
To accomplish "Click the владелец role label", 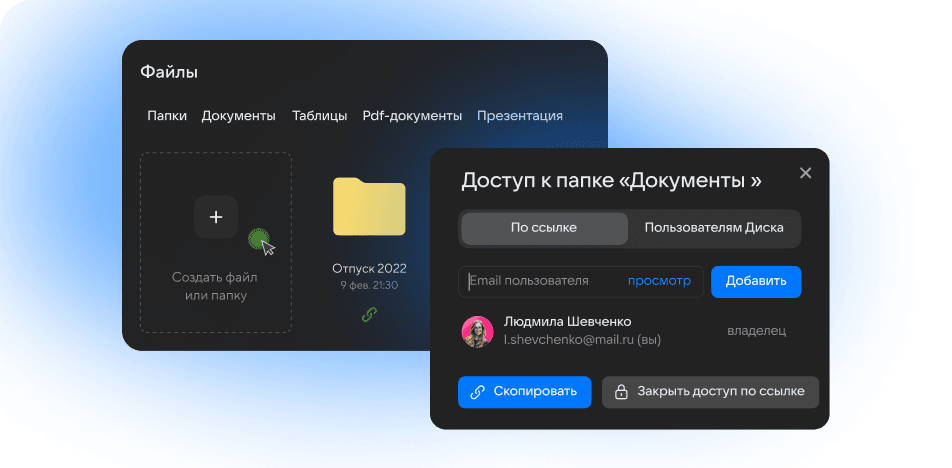I will pyautogui.click(x=756, y=331).
